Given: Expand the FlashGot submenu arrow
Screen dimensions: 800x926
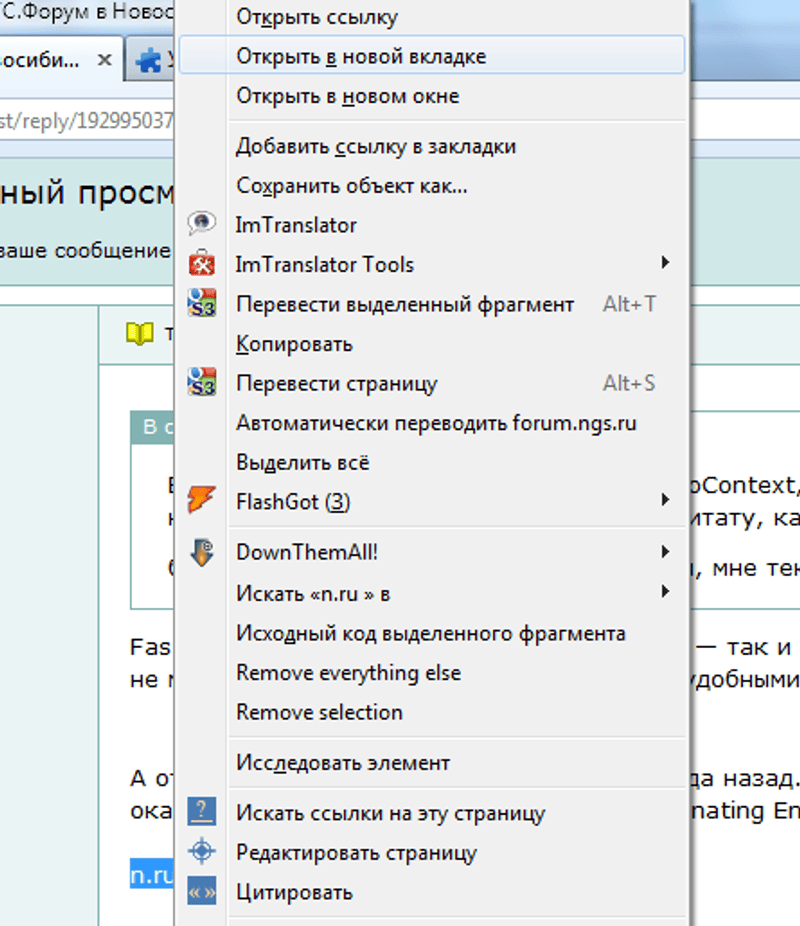Looking at the screenshot, I should pos(665,500).
